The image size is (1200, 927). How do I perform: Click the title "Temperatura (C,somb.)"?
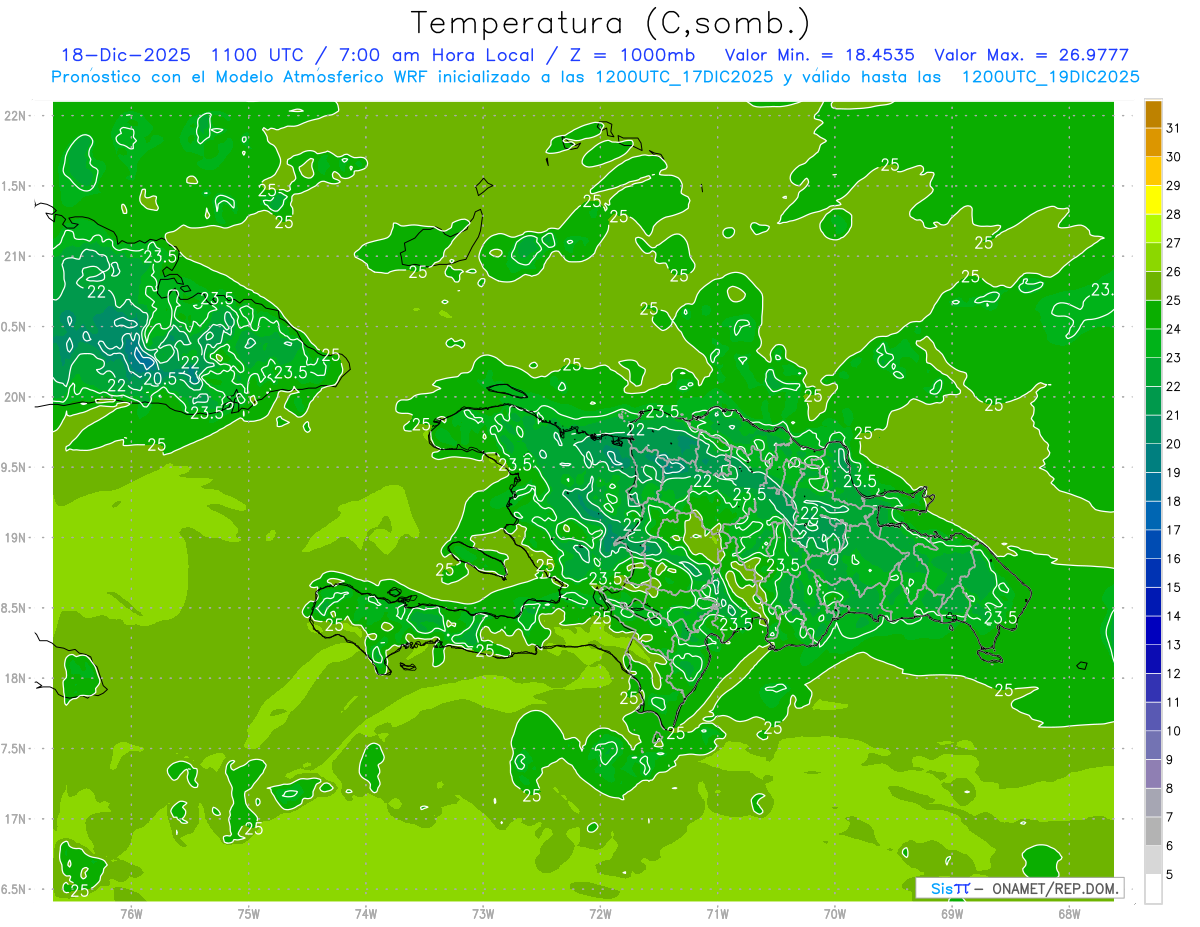tap(610, 23)
